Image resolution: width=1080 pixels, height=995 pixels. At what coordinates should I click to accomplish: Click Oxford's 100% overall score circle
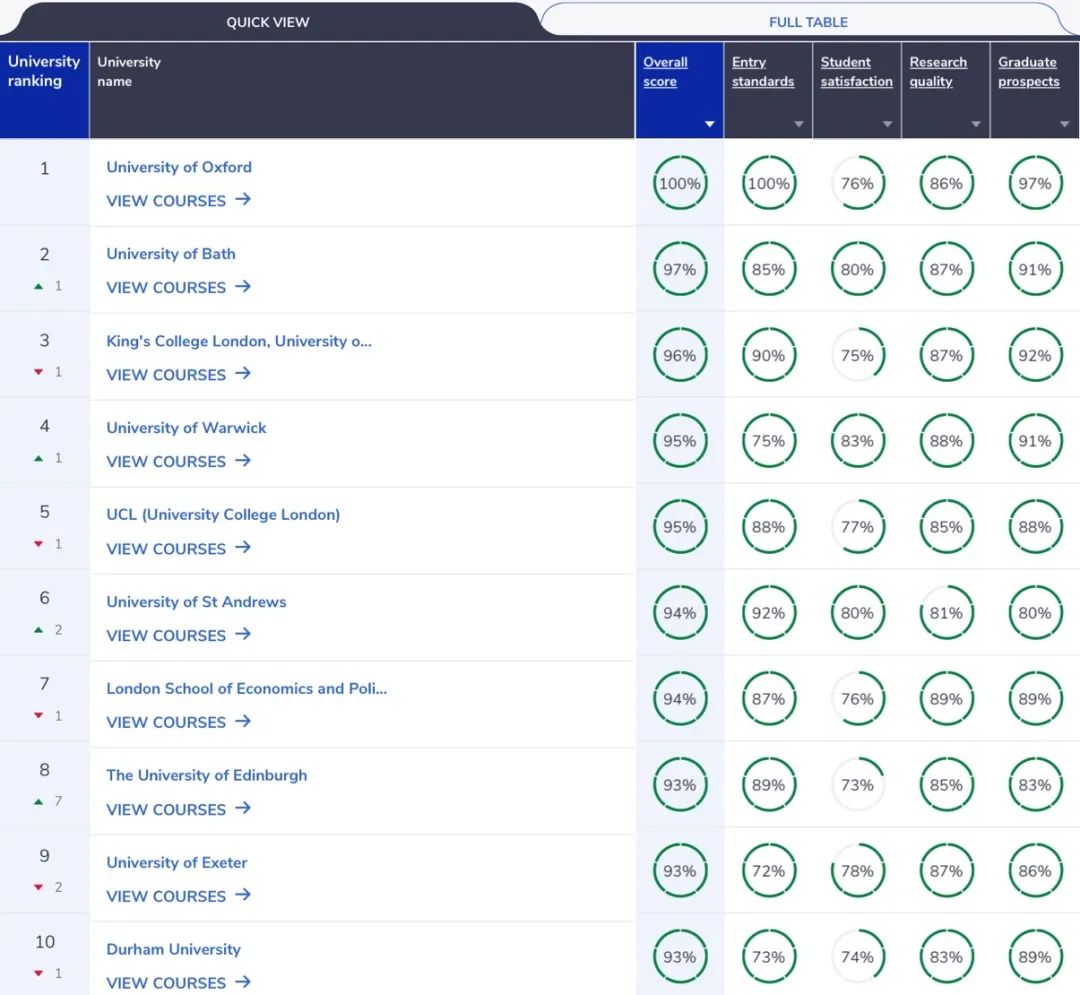click(x=680, y=183)
